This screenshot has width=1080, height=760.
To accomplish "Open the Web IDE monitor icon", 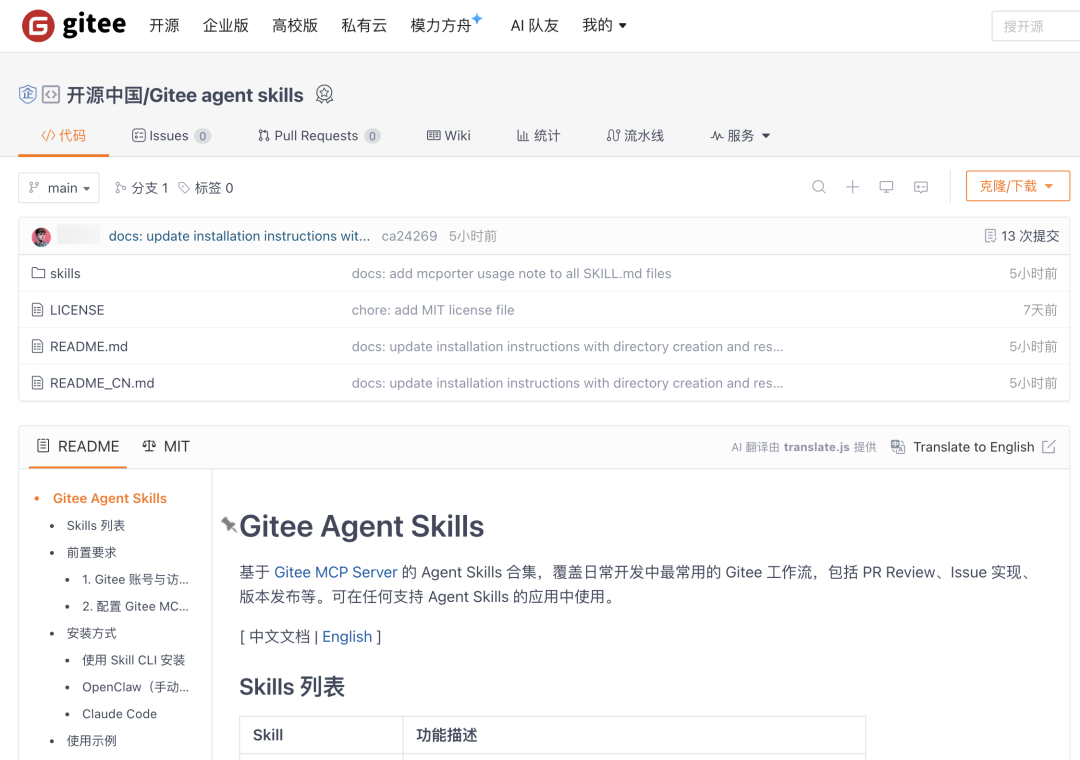I will click(x=886, y=187).
